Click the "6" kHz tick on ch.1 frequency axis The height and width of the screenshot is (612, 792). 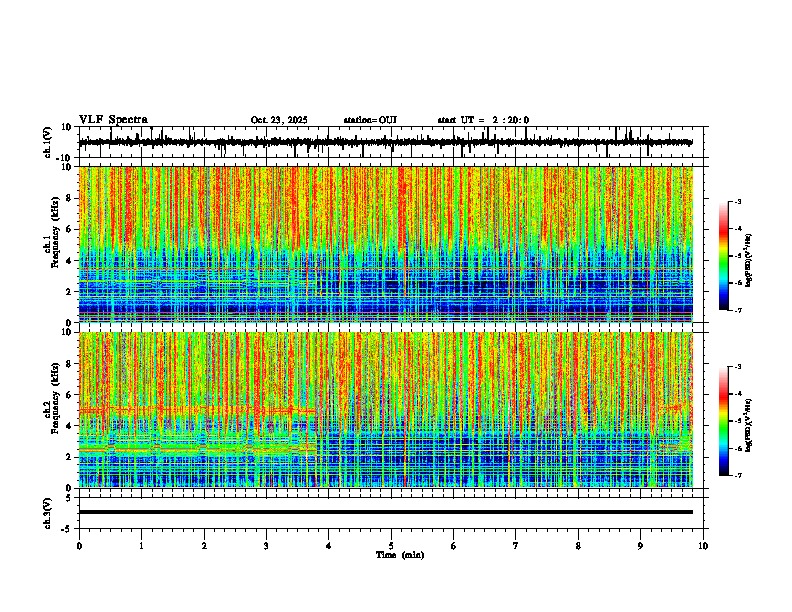click(x=70, y=229)
